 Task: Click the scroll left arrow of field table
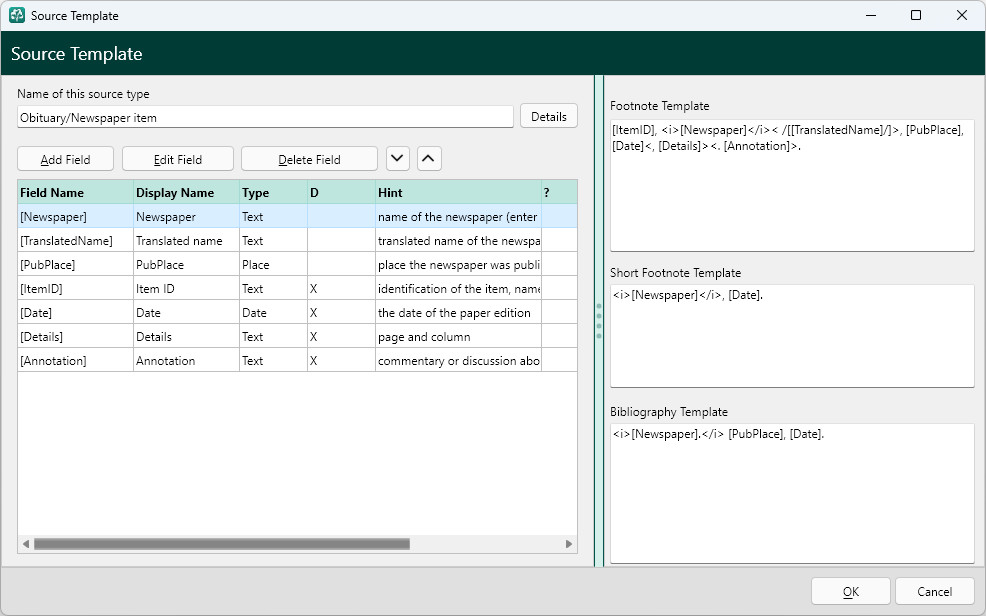26,544
